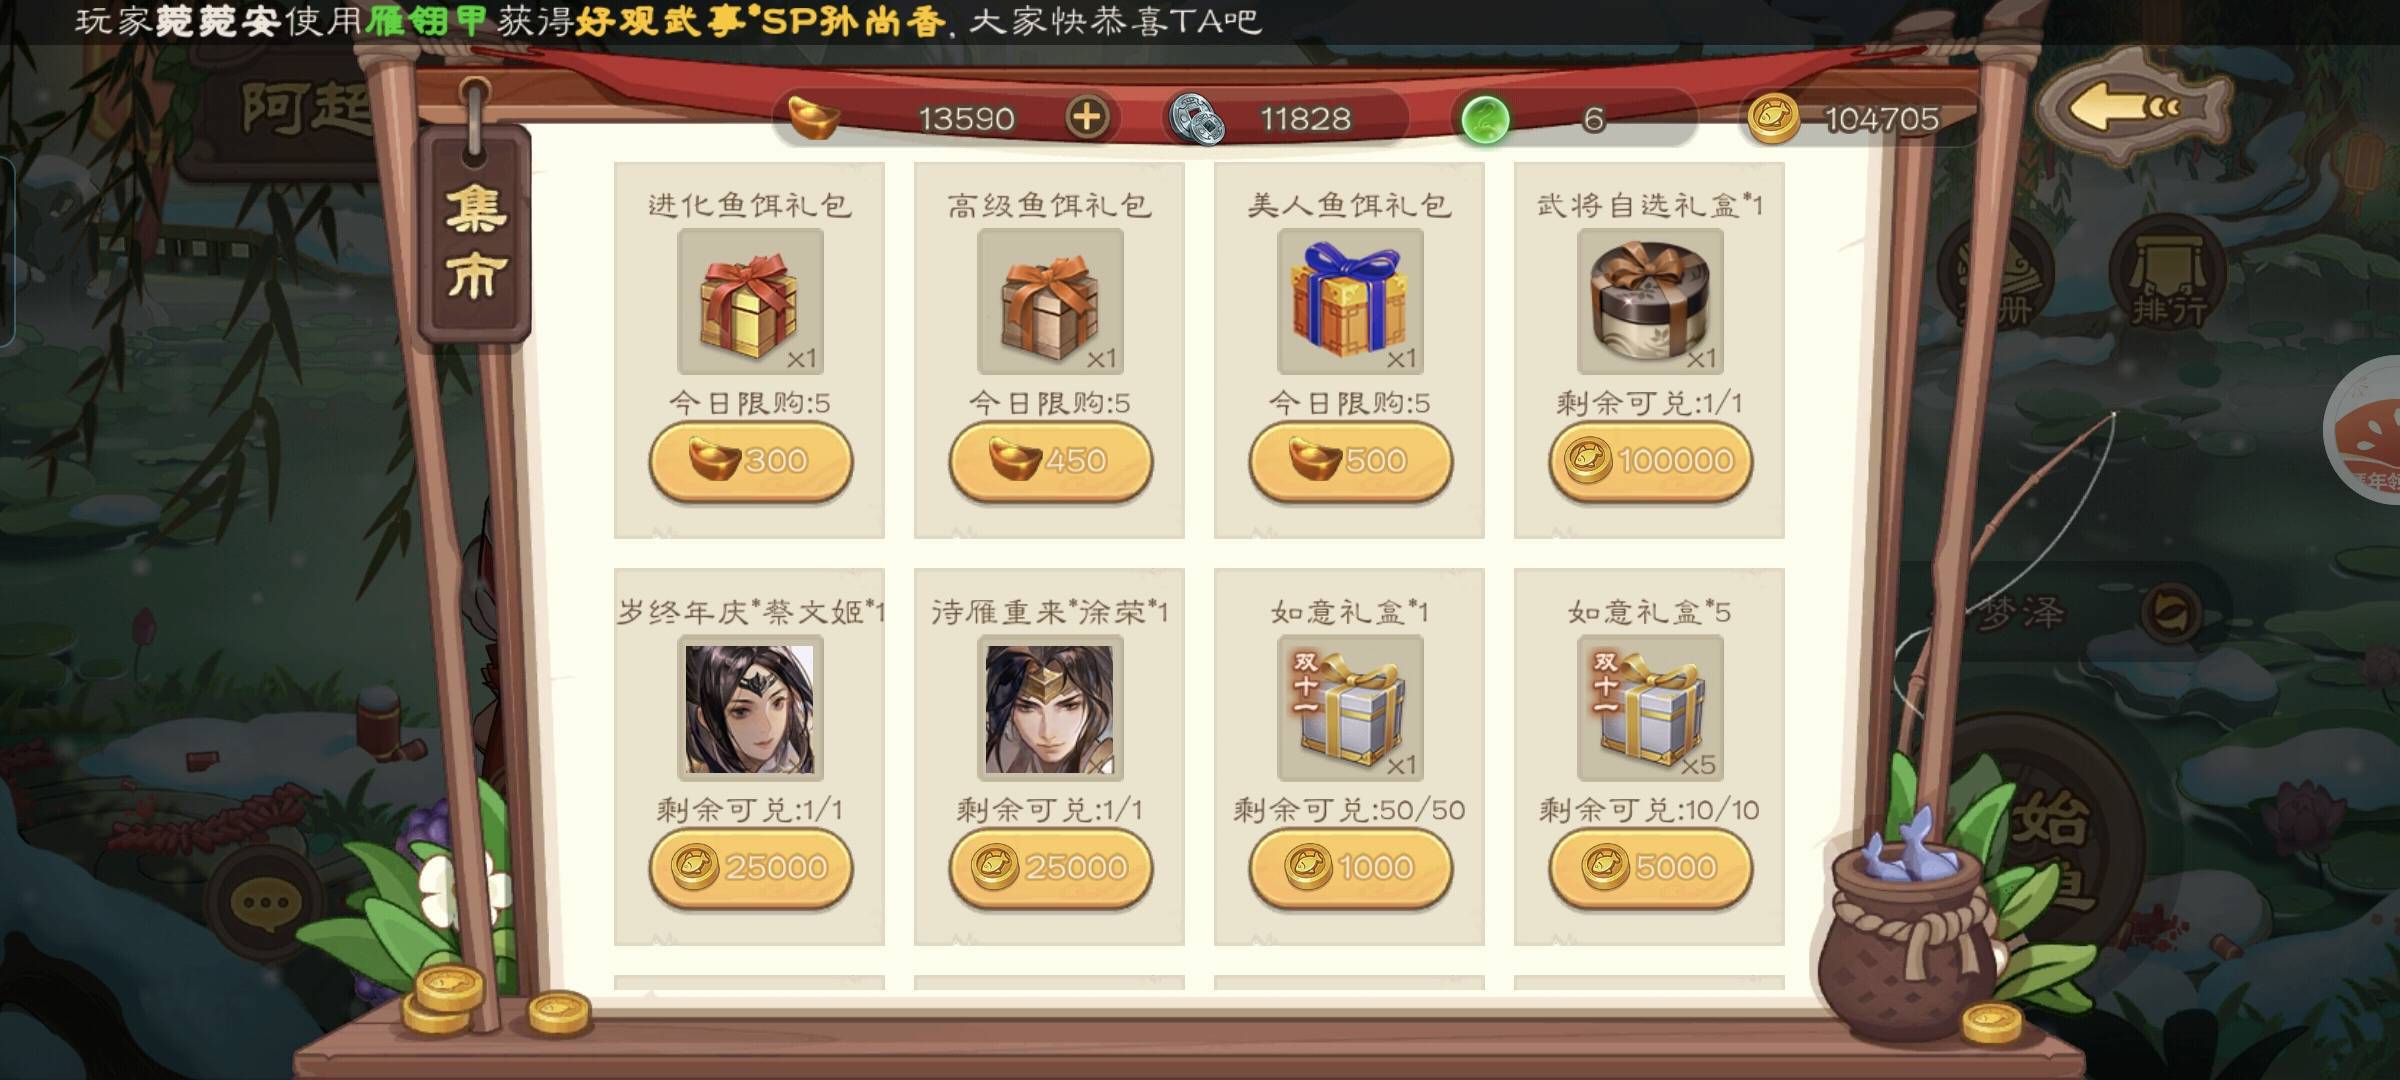2400x1080 pixels.
Task: Tap the 如意礼盒*1 silver gift box icon
Action: [x=1350, y=708]
